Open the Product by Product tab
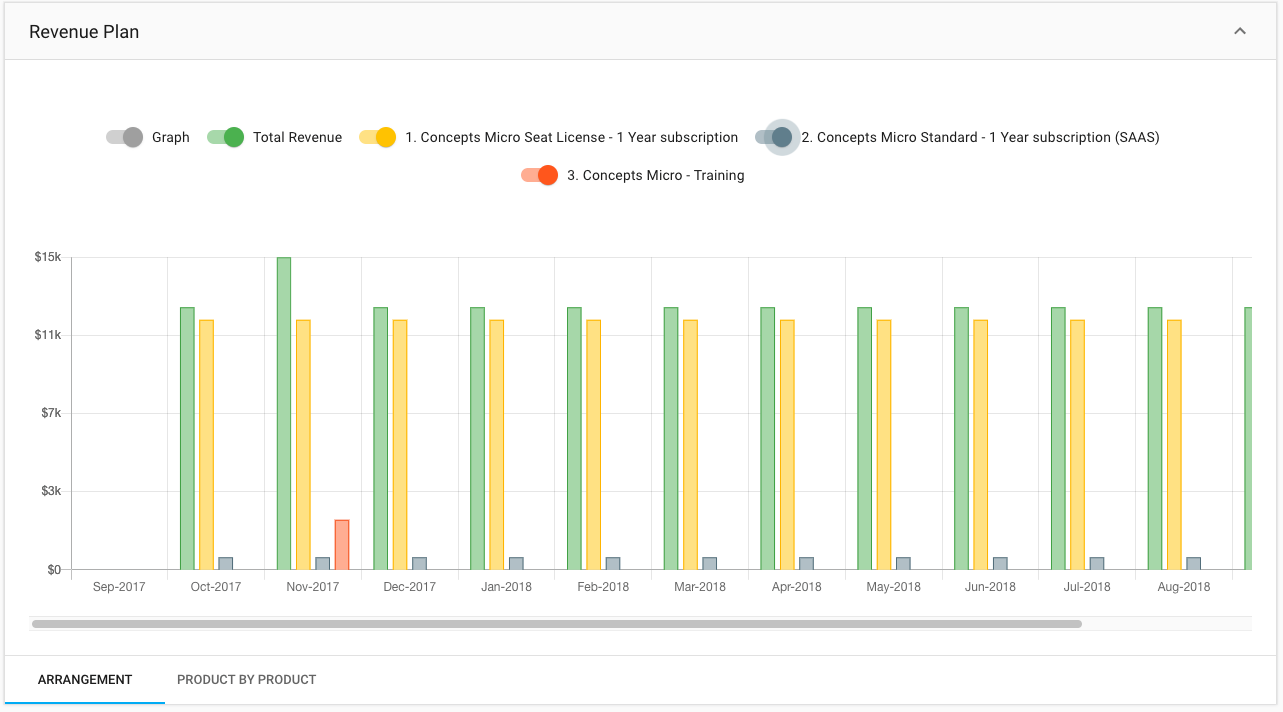 (246, 680)
